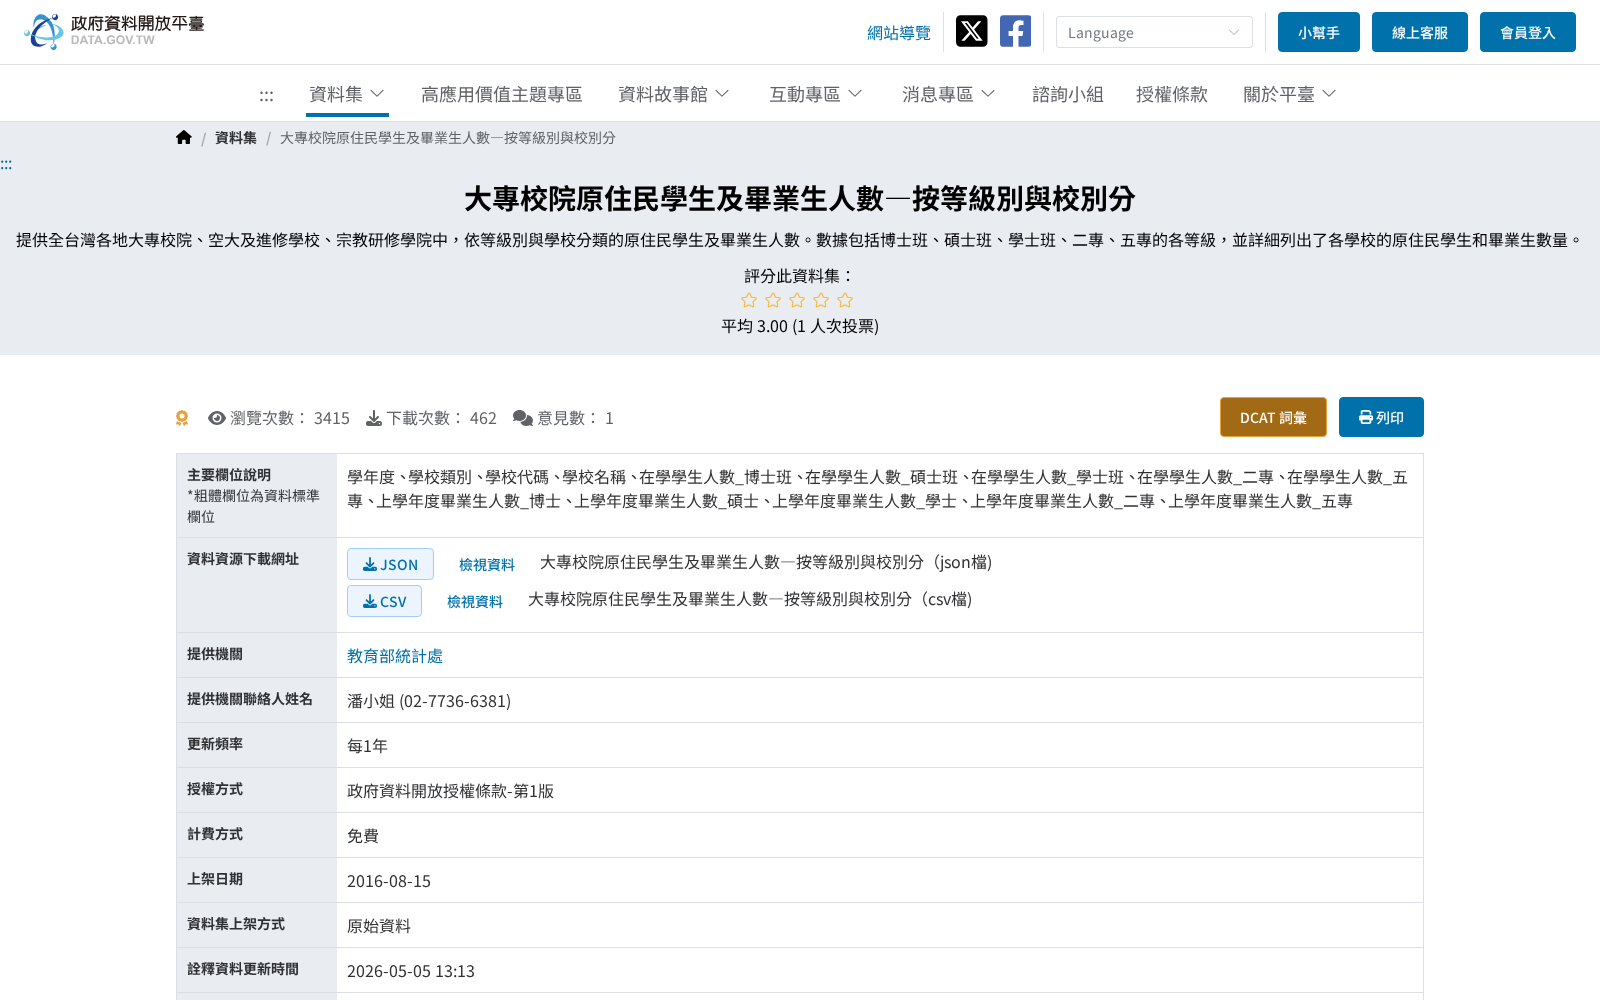The image size is (1600, 1000).
Task: Open the 教育部統計處 provider link
Action: tap(395, 656)
